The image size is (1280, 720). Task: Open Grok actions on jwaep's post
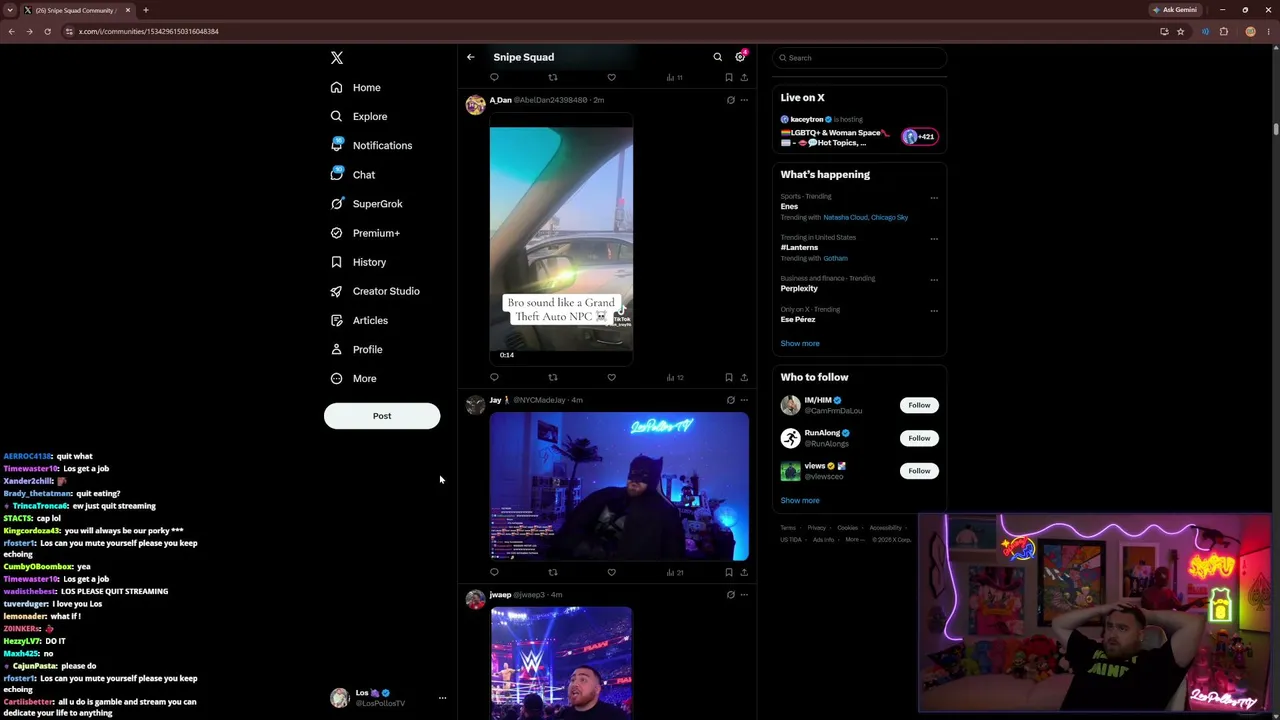pos(730,595)
